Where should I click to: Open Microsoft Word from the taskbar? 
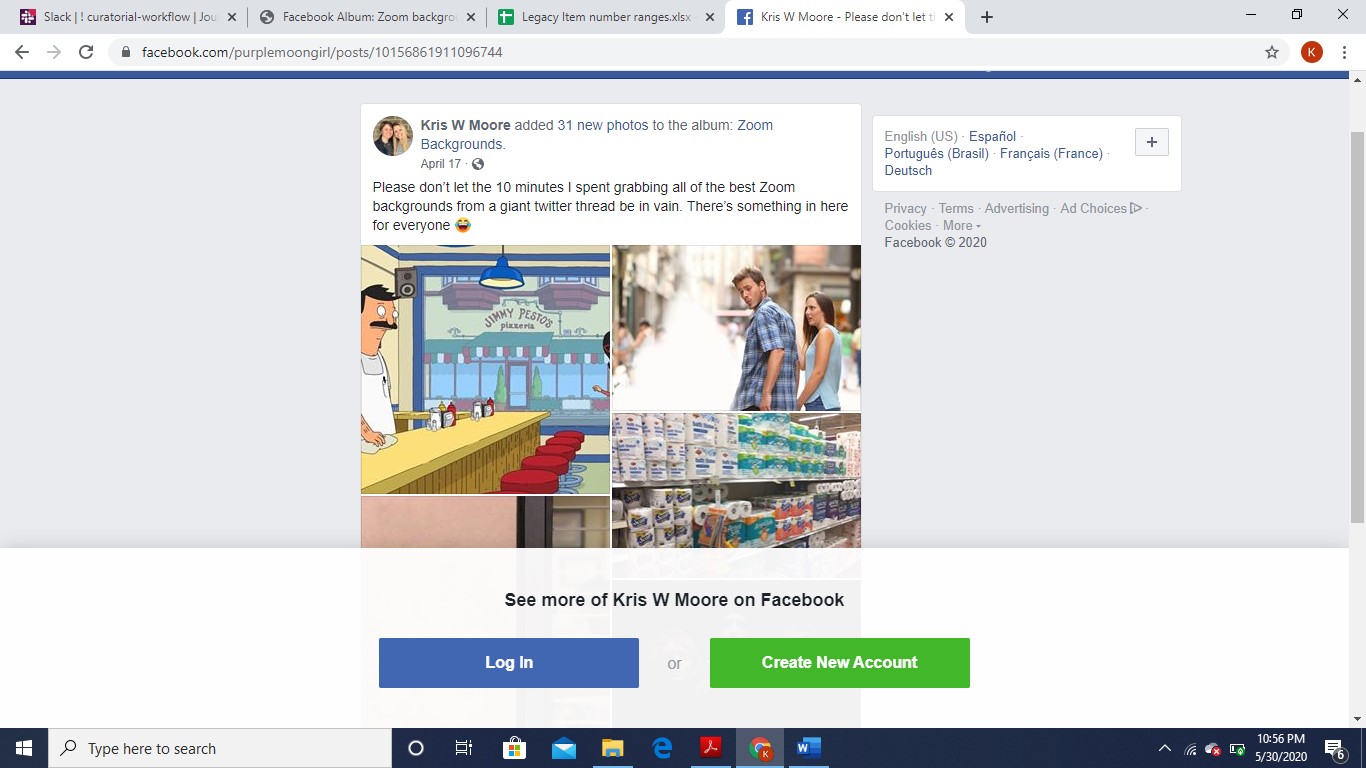point(808,748)
